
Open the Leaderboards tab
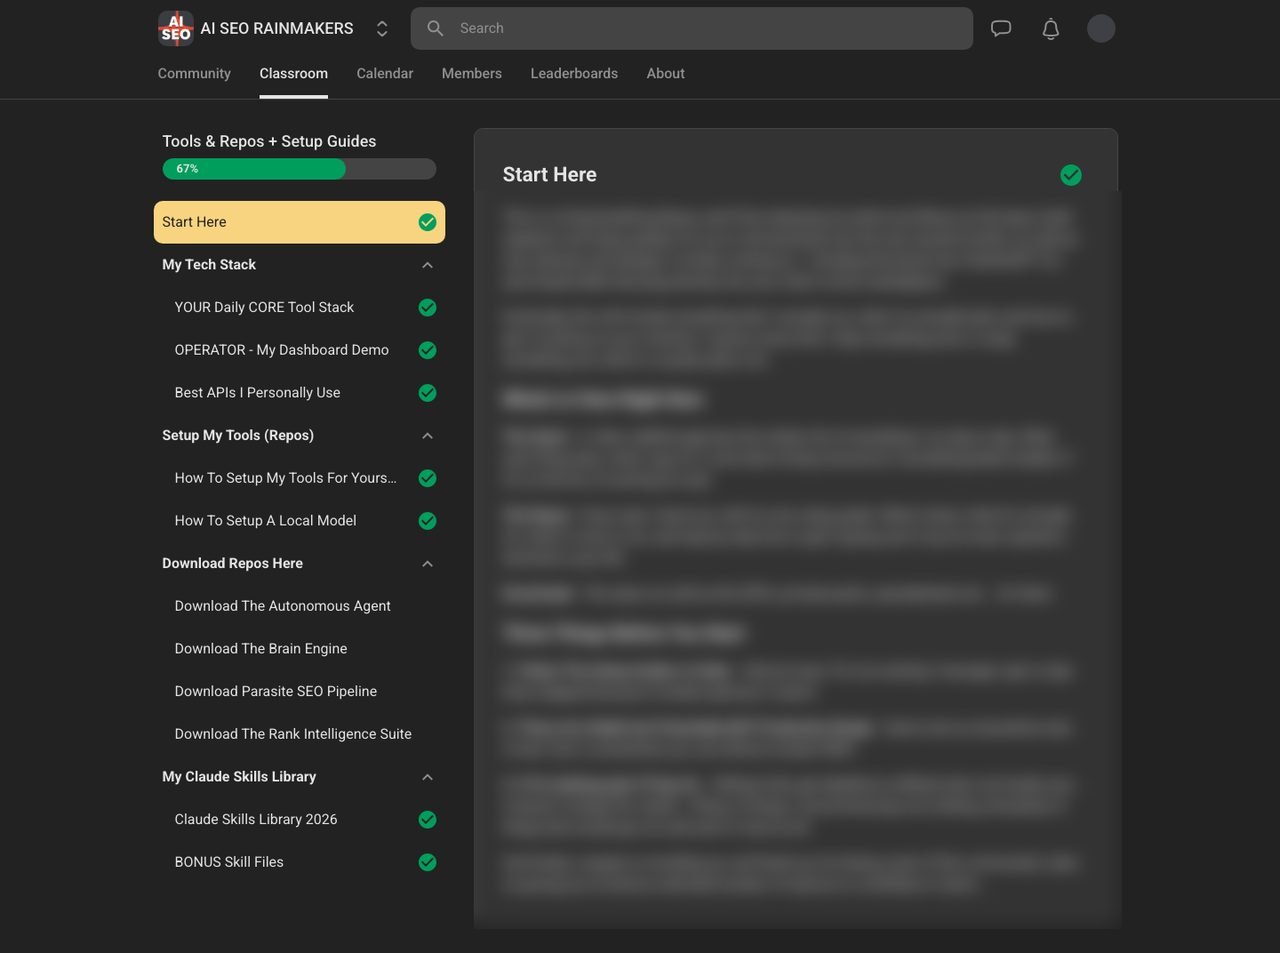point(574,73)
